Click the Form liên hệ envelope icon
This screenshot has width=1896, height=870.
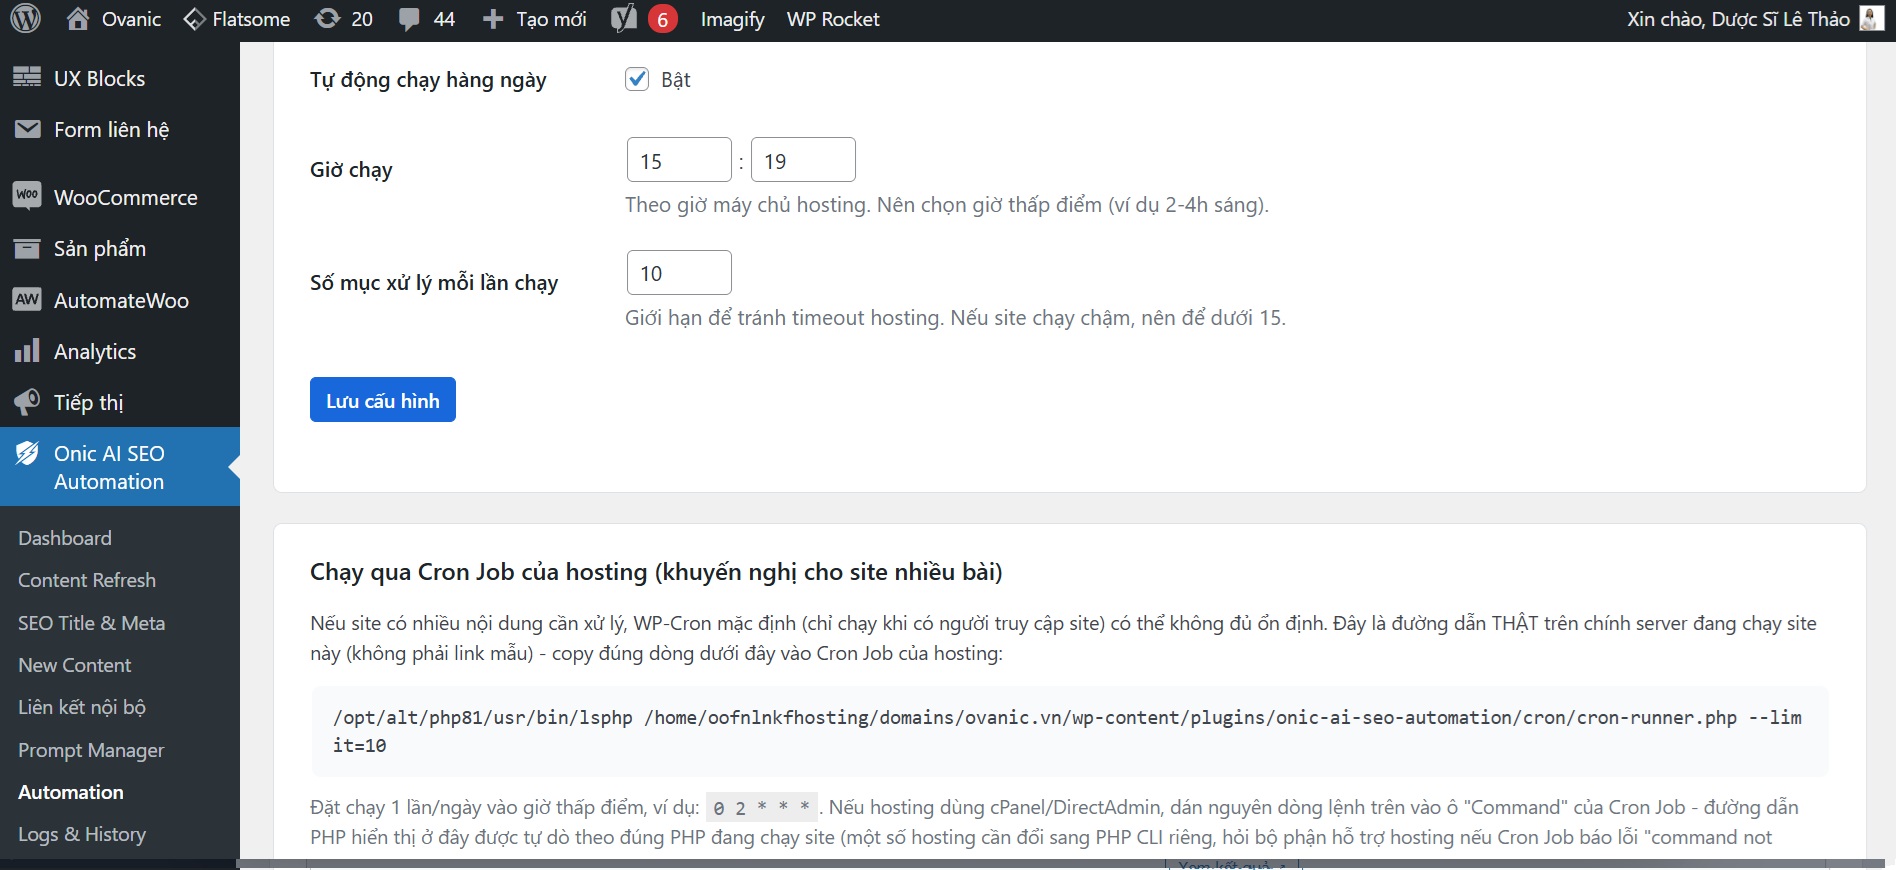(27, 129)
